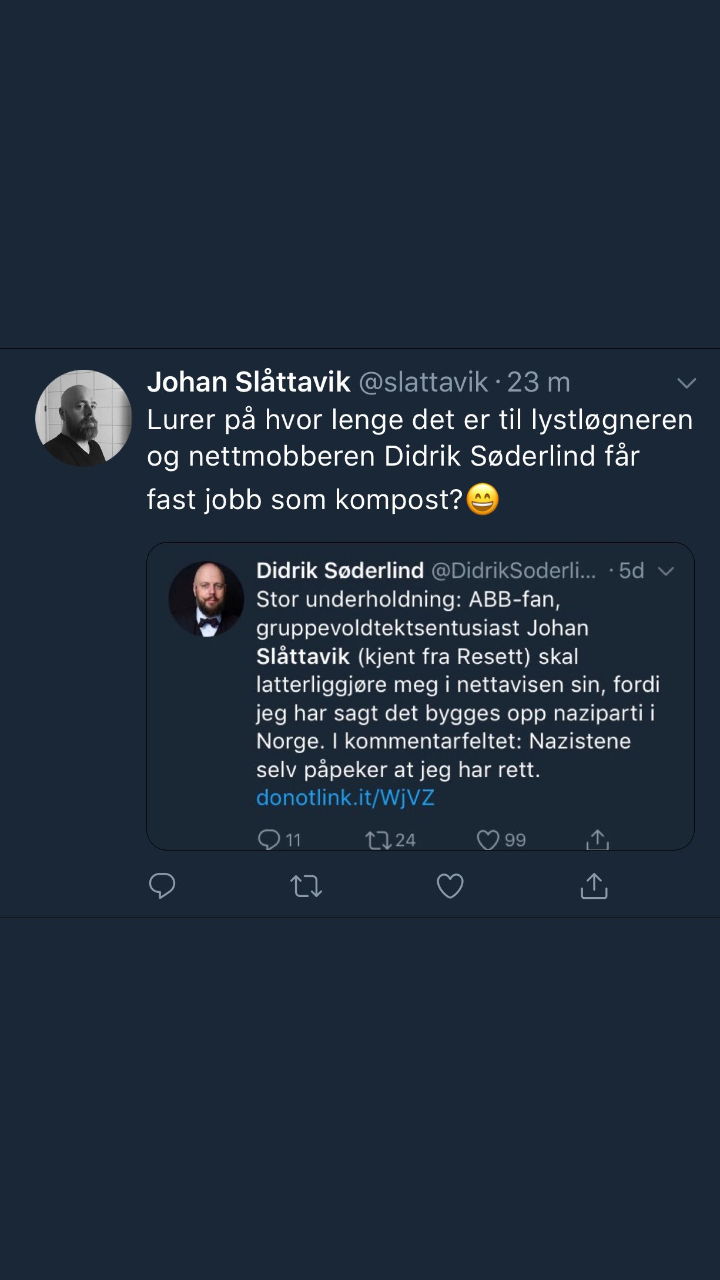The width and height of the screenshot is (720, 1280).
Task: Open the donotlink.it/WjVZ link
Action: [345, 798]
